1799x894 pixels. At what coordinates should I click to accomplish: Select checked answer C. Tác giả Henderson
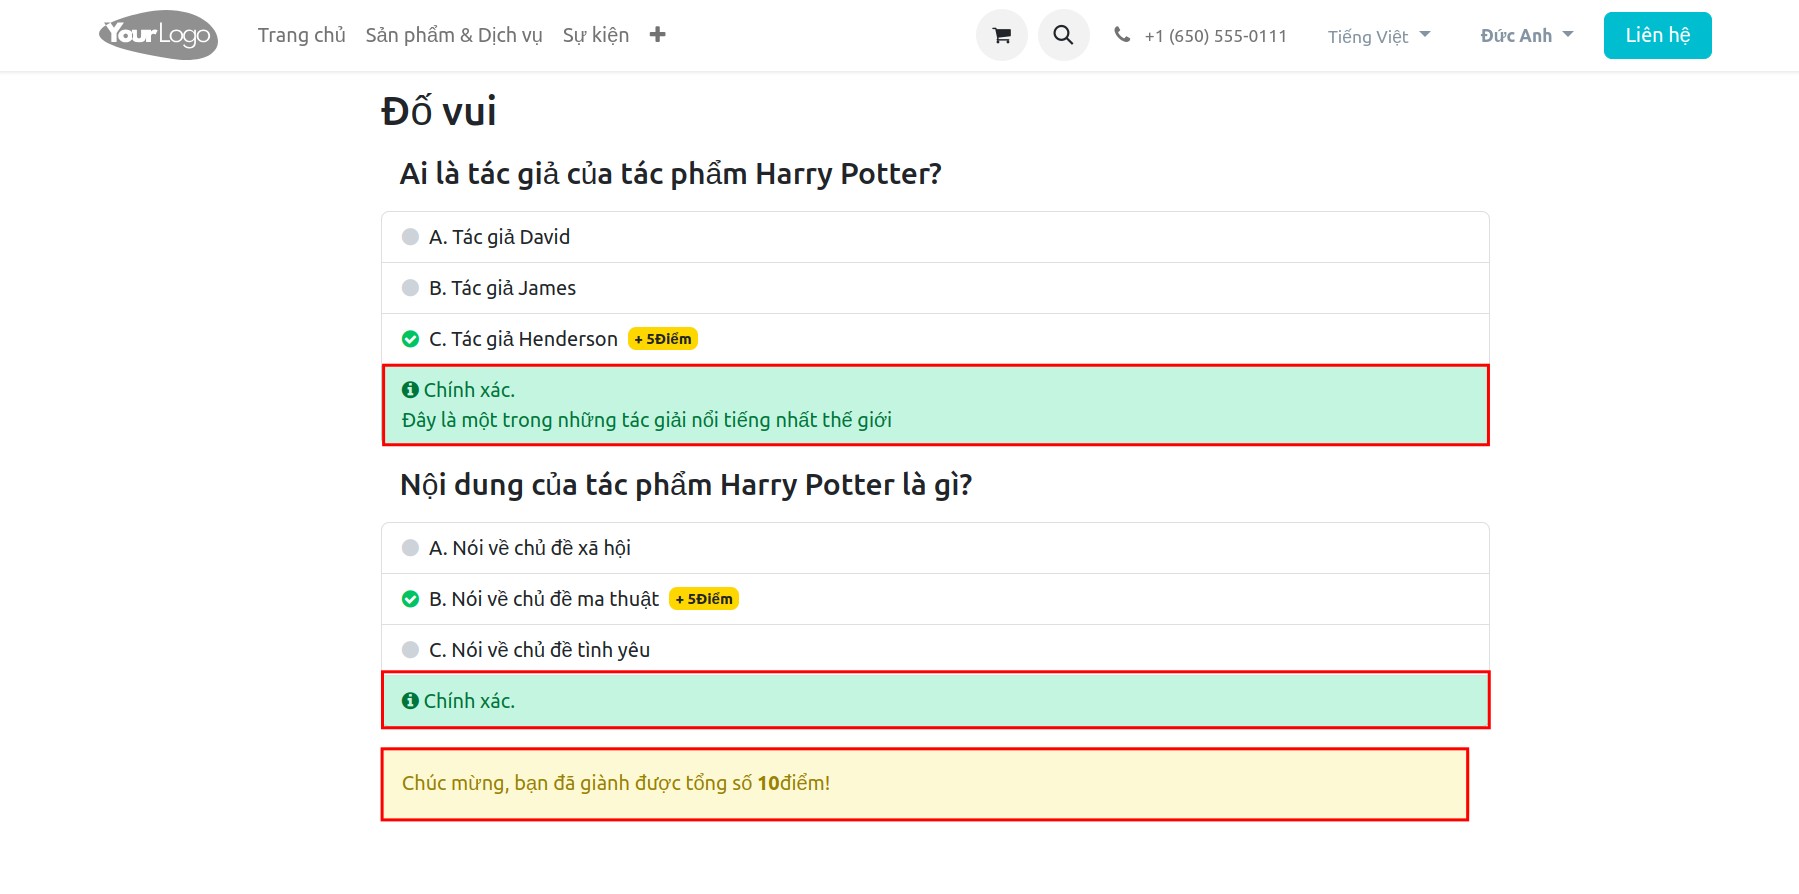click(x=935, y=339)
